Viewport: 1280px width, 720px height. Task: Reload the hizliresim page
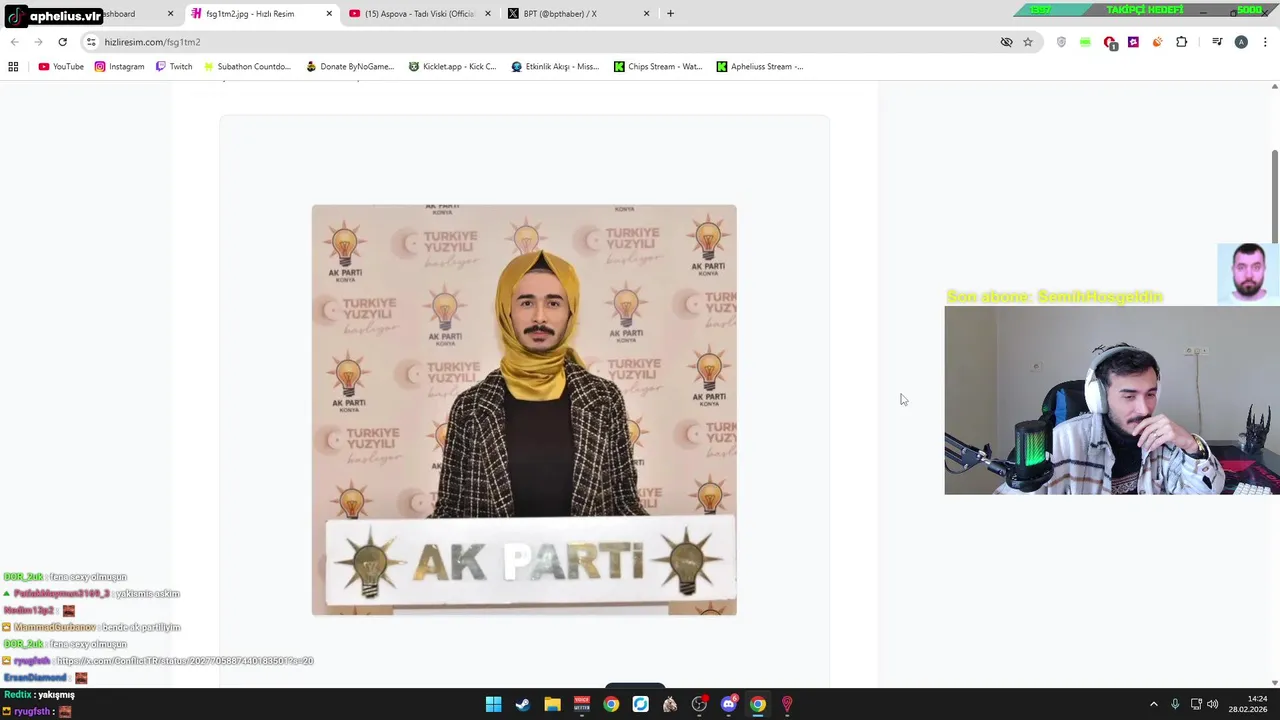(x=62, y=42)
